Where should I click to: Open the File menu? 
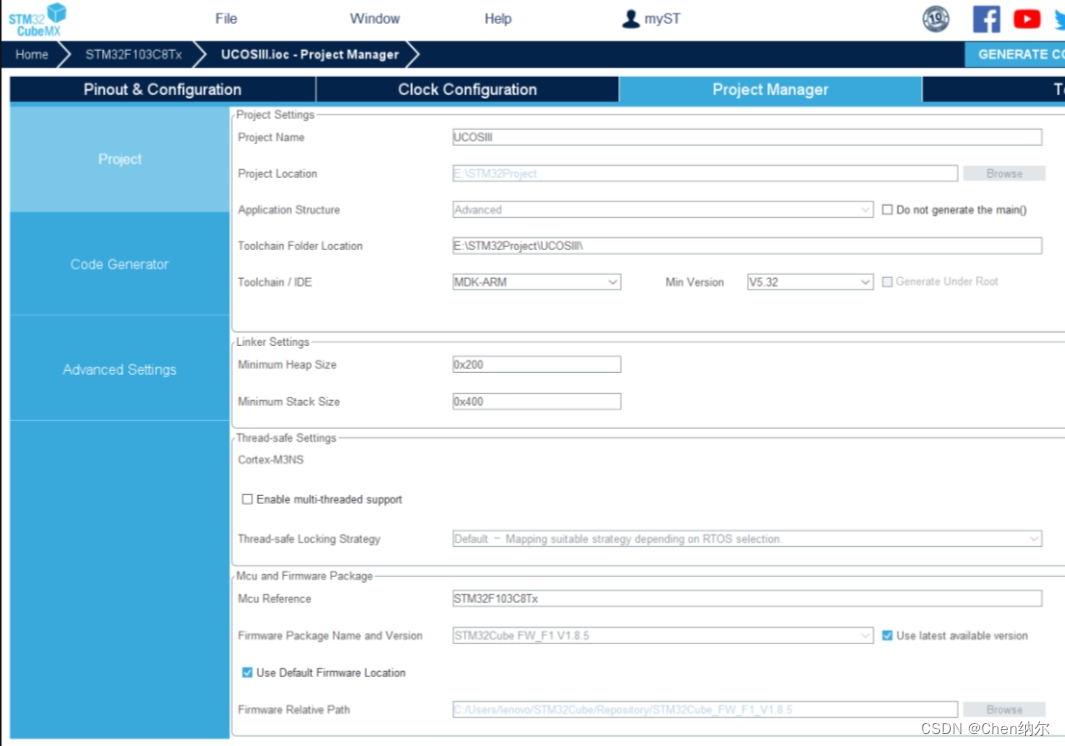click(x=226, y=19)
